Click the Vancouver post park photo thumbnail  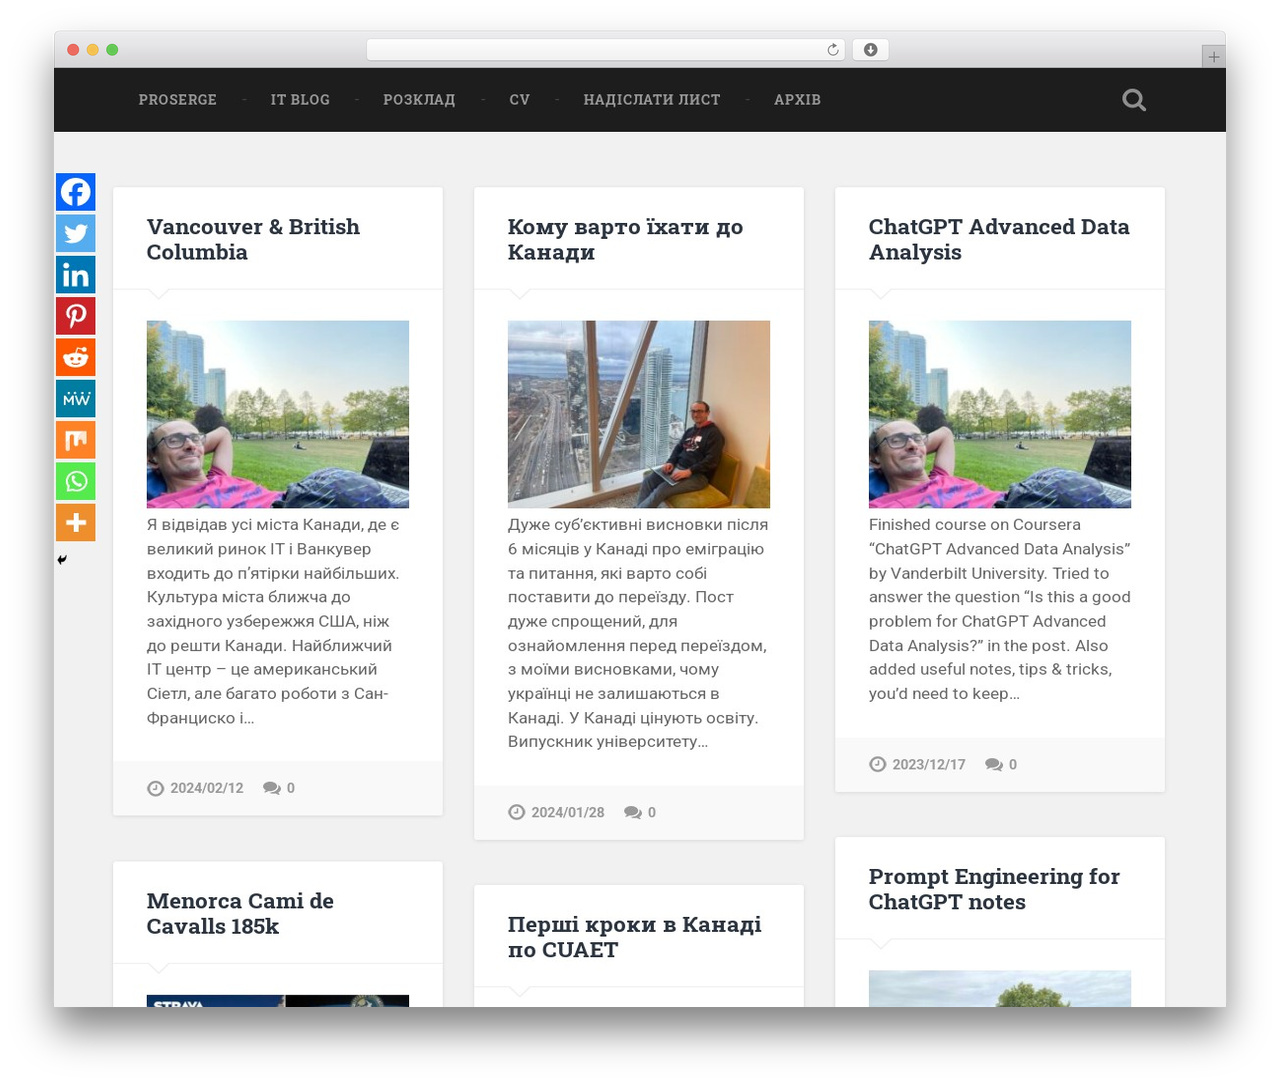tap(278, 414)
